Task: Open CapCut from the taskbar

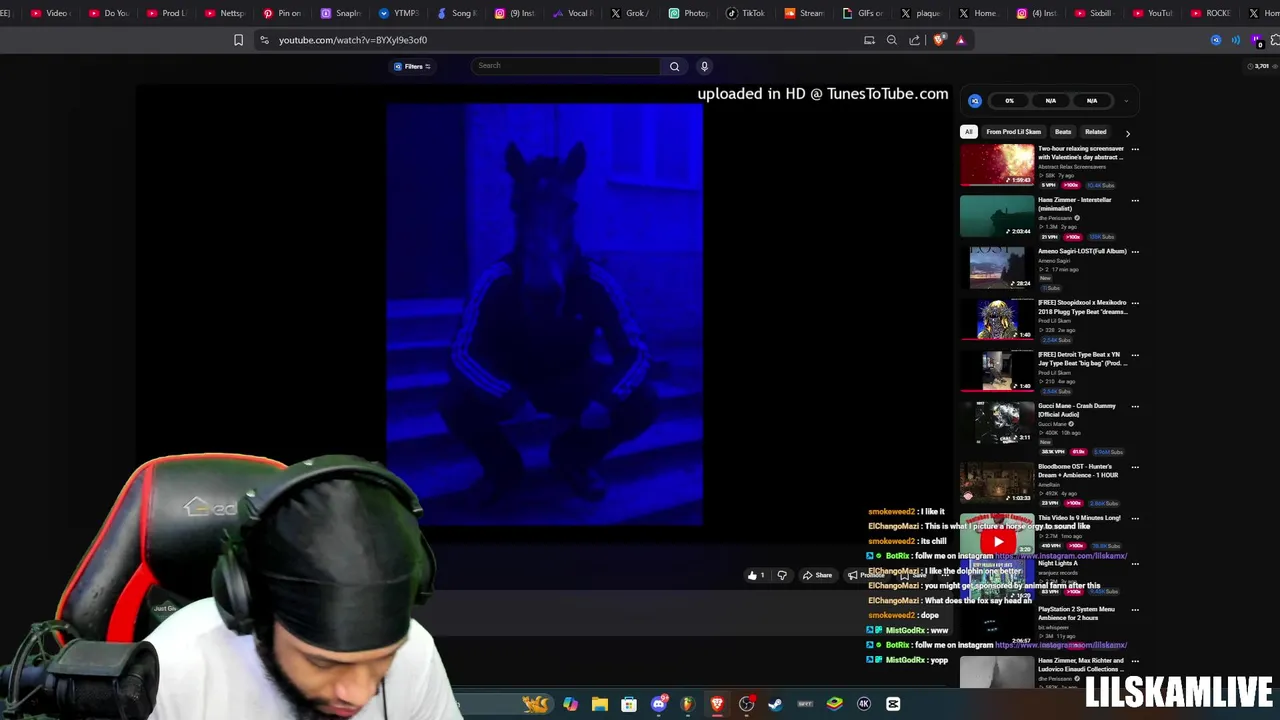Action: click(x=893, y=704)
